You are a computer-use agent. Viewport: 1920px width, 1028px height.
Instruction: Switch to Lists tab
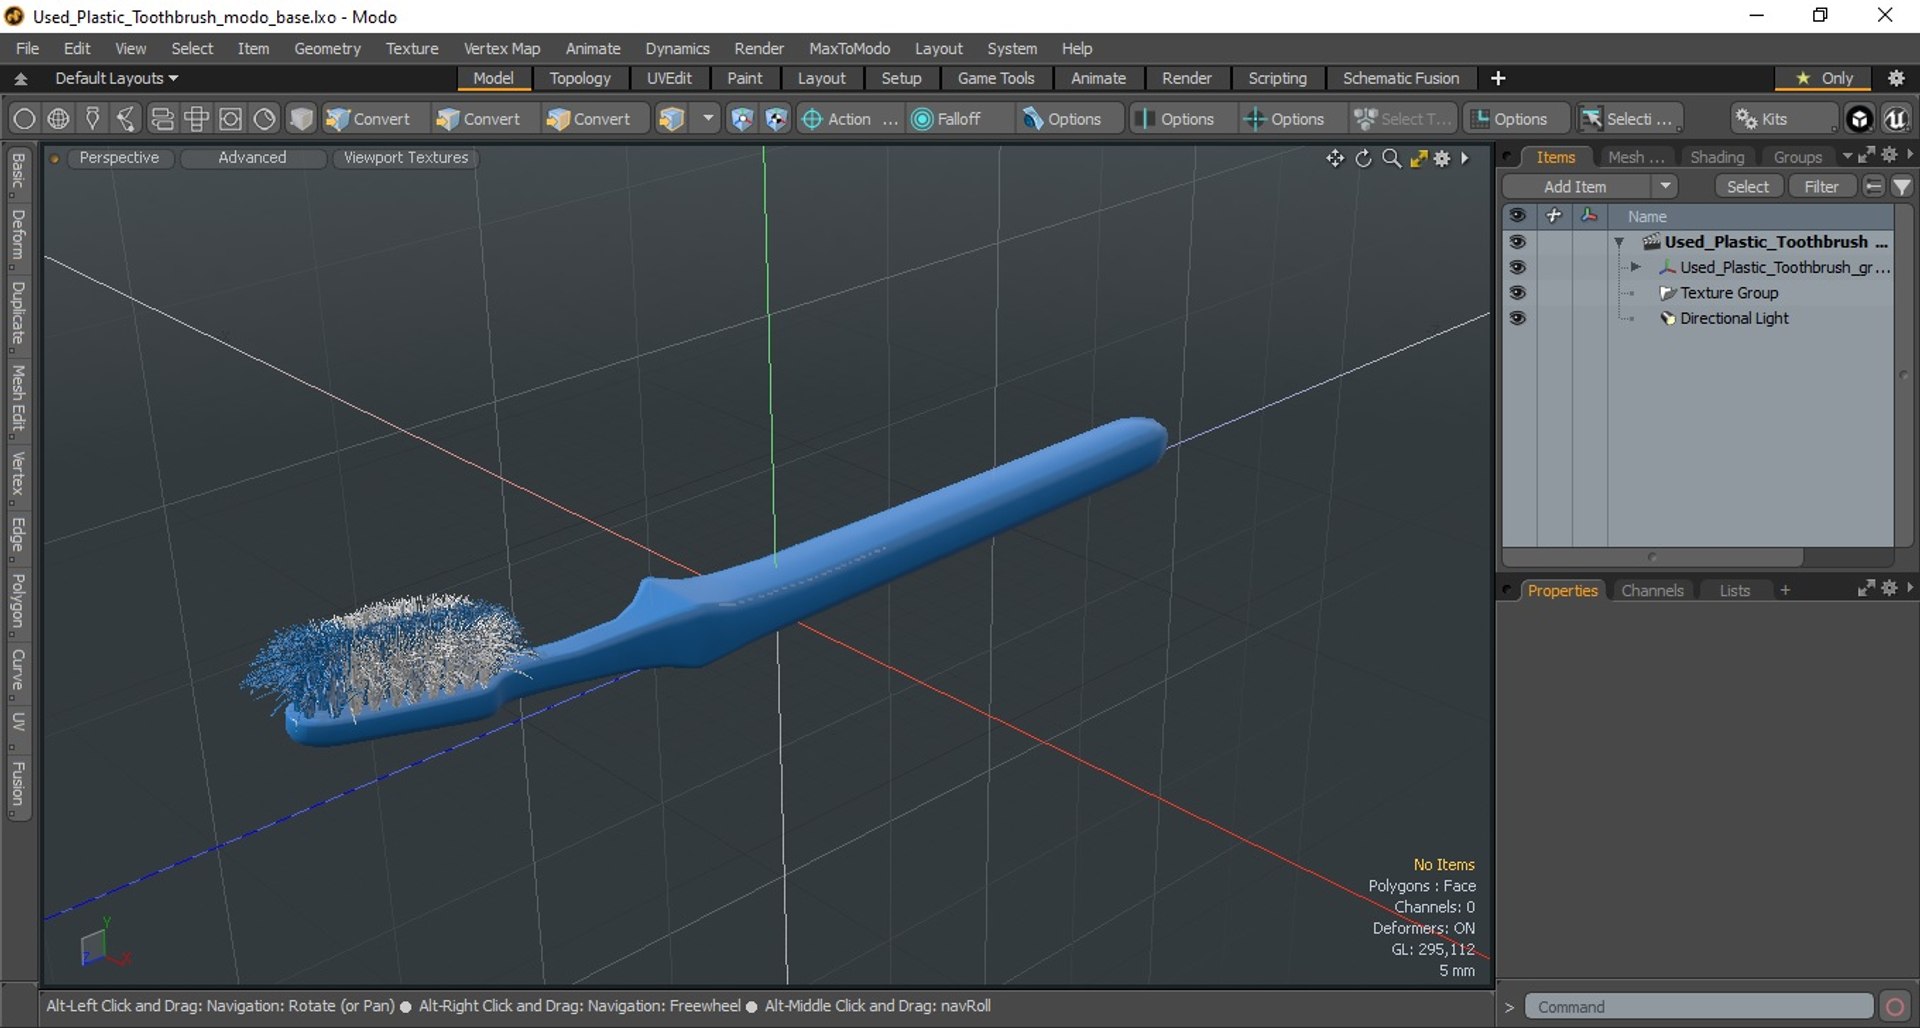point(1735,590)
